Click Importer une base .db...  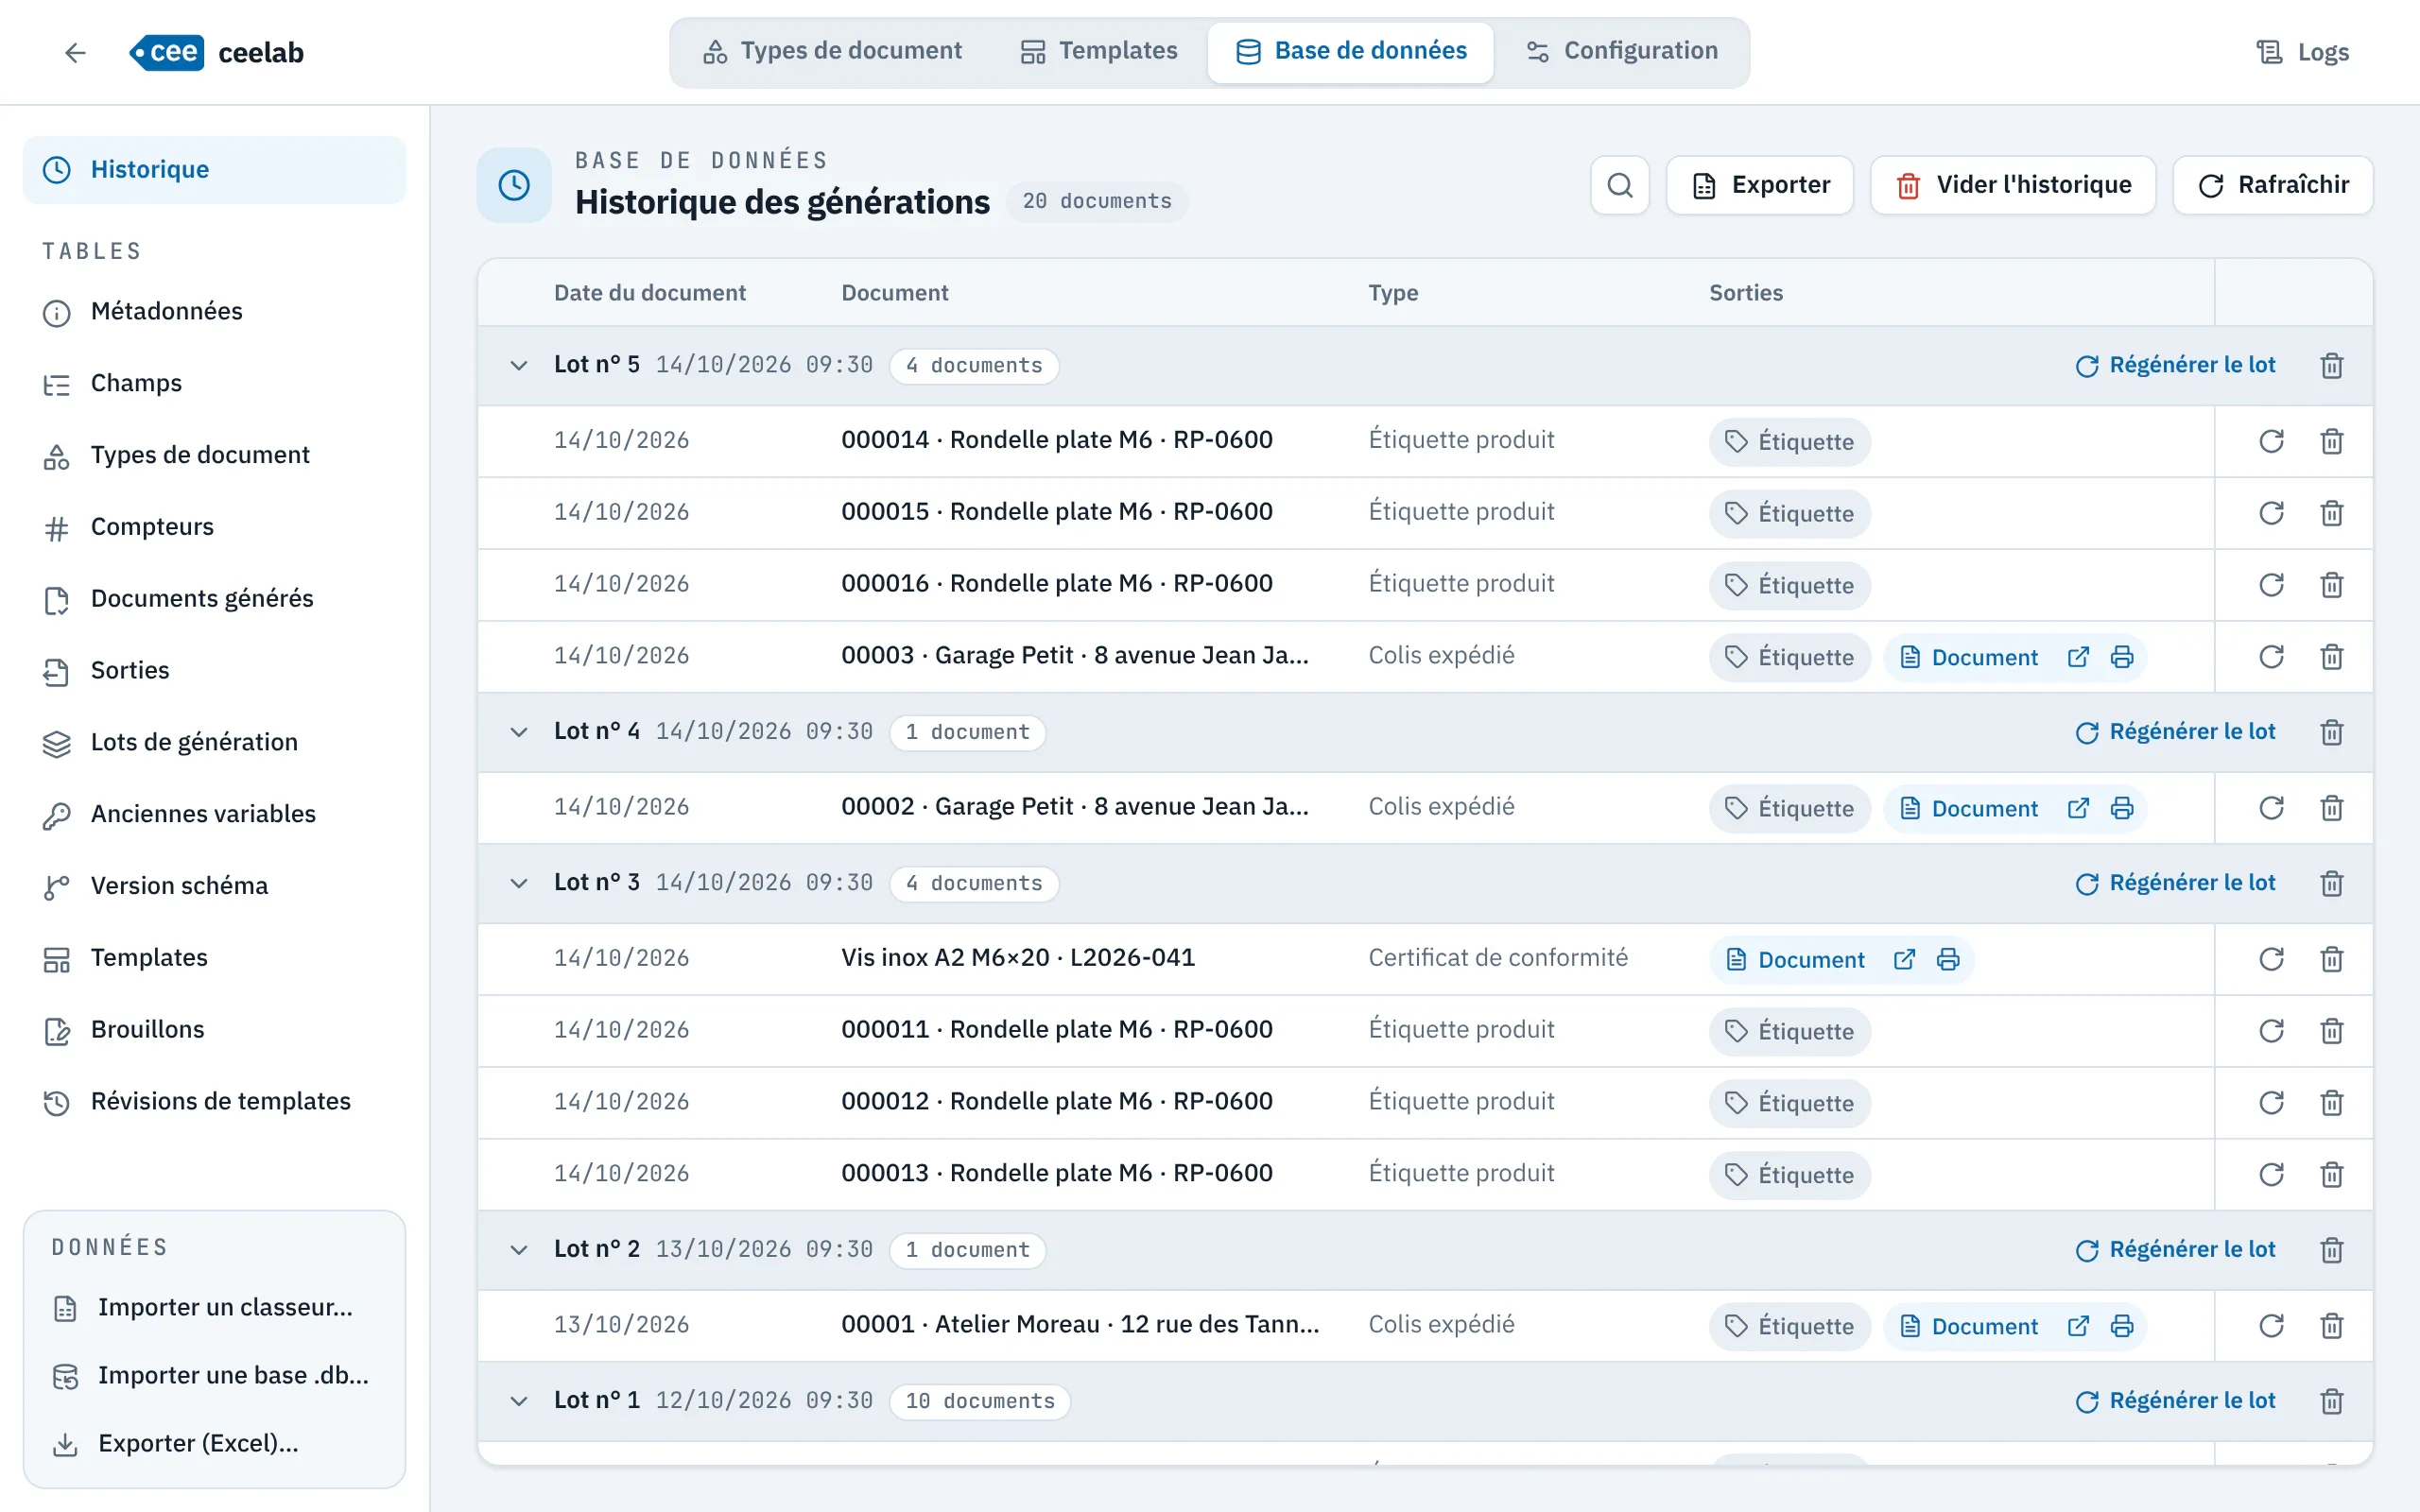214,1376
